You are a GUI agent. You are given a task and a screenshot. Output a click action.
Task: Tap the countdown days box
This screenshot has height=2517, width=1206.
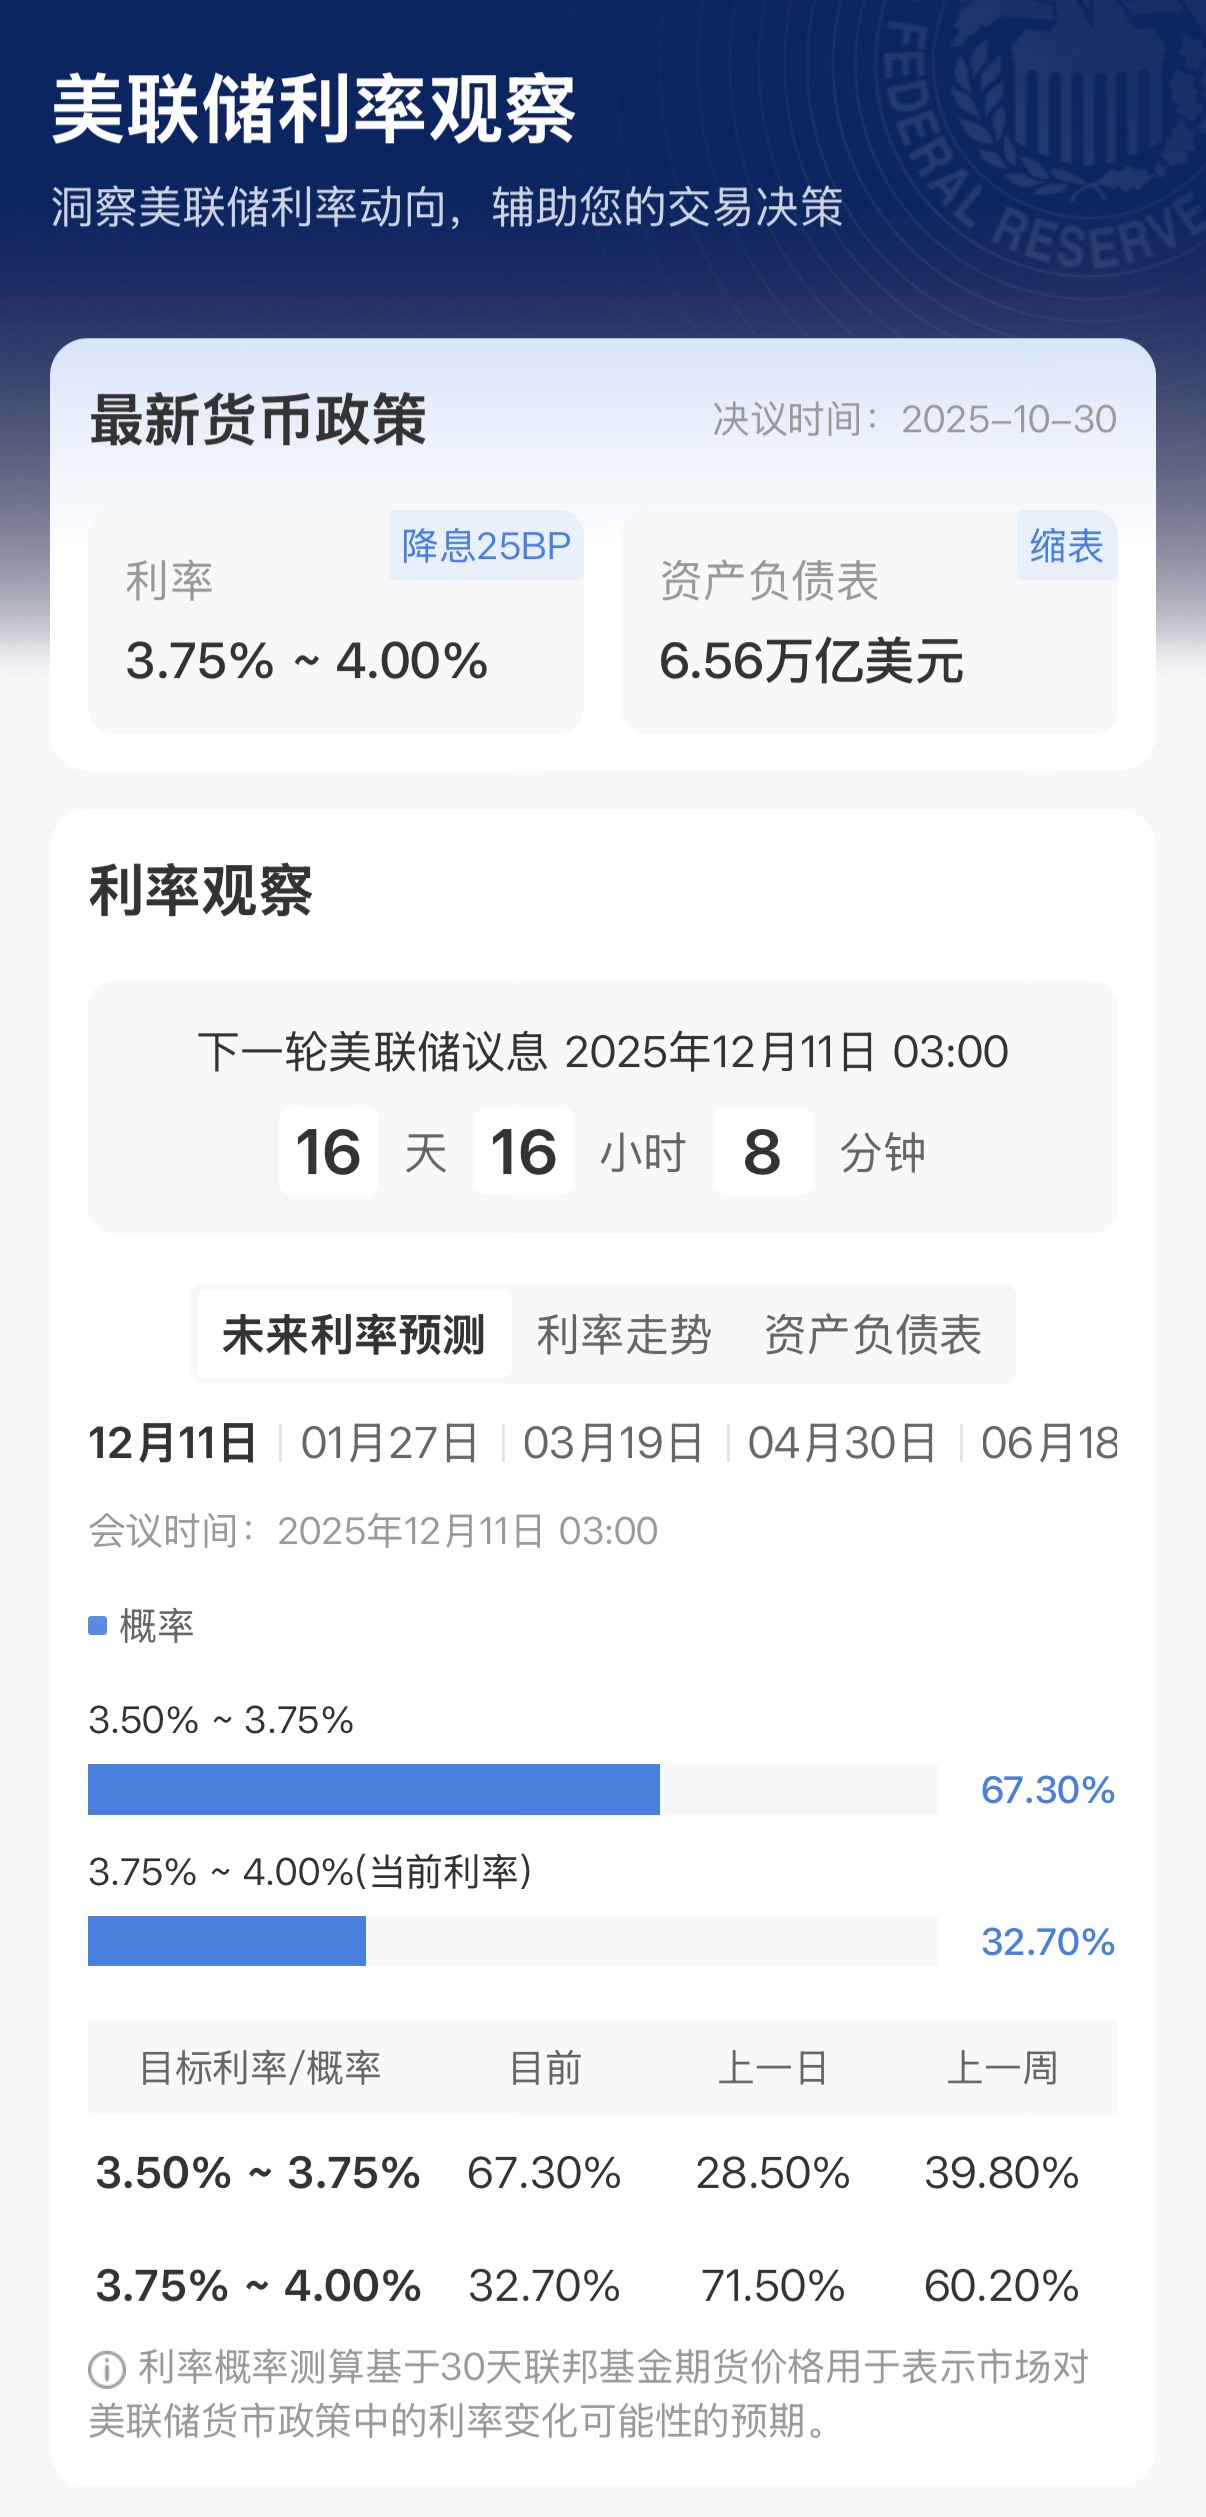pos(328,1151)
